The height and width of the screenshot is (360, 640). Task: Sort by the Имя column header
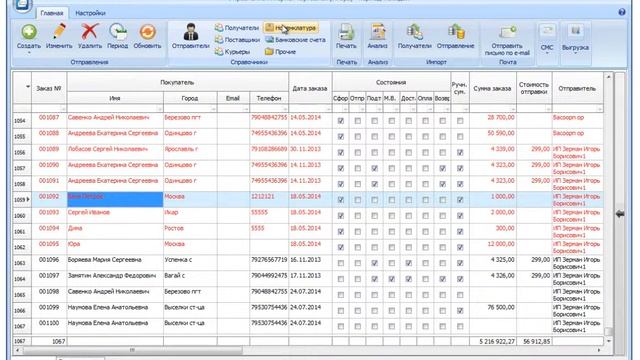click(115, 98)
